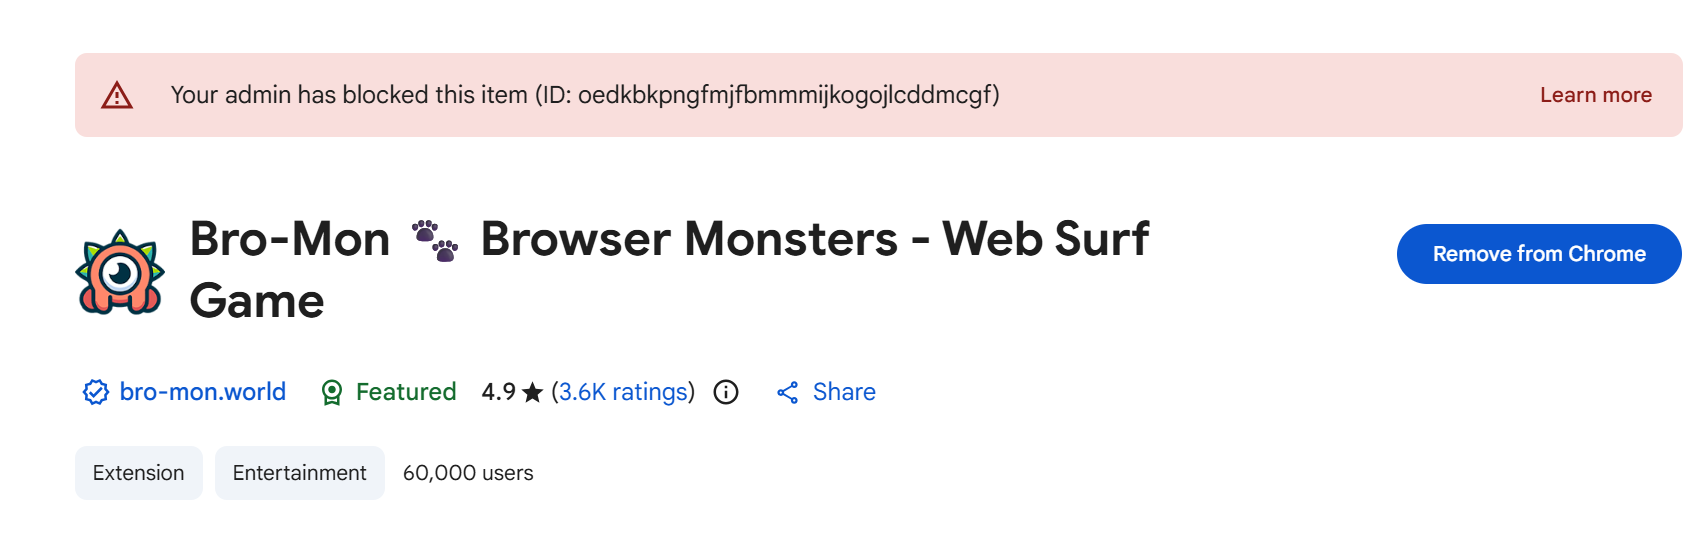Image resolution: width=1701 pixels, height=549 pixels.
Task: Click the ratings info circle icon
Action: 726,392
